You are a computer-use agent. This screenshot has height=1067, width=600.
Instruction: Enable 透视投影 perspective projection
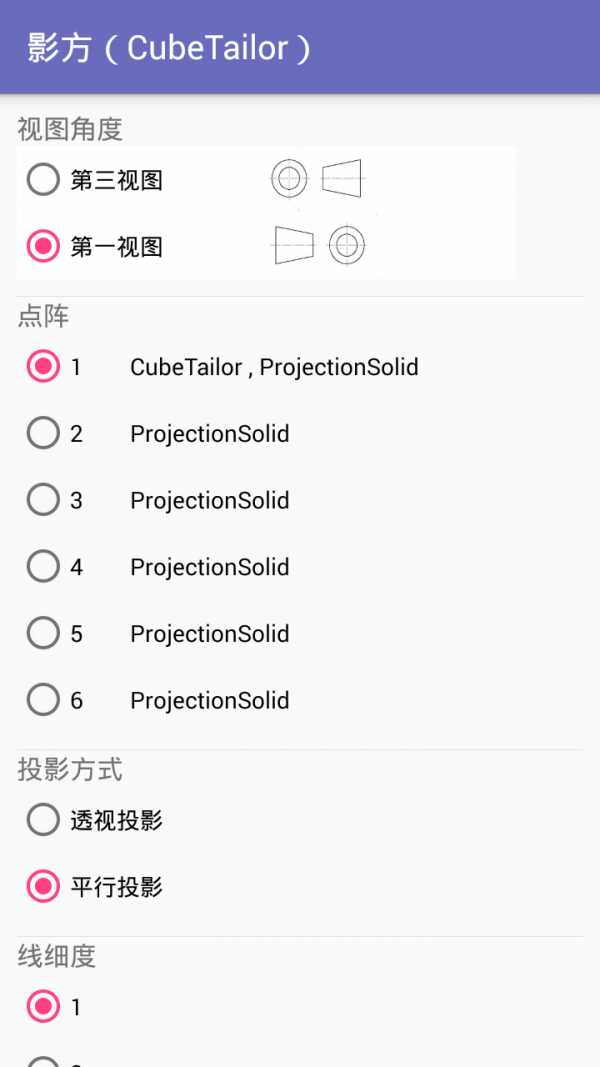[x=43, y=819]
